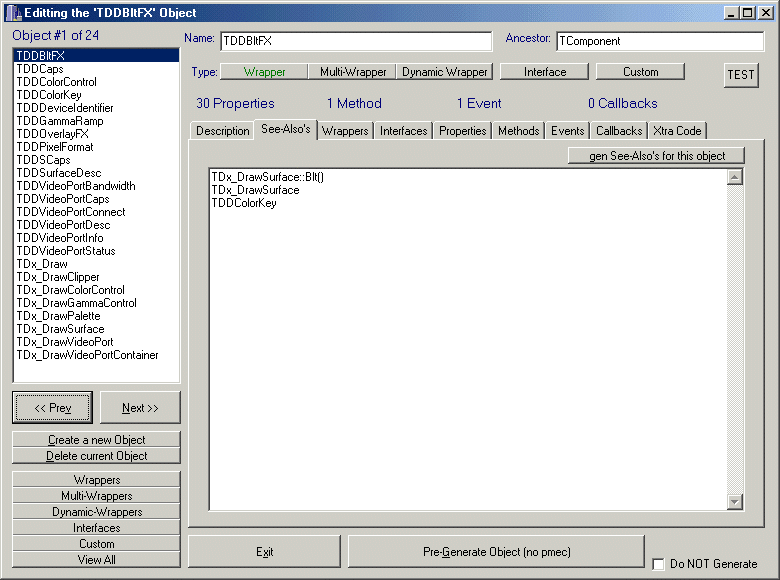This screenshot has width=780, height=580.
Task: Click into the Name input field
Action: [x=355, y=42]
